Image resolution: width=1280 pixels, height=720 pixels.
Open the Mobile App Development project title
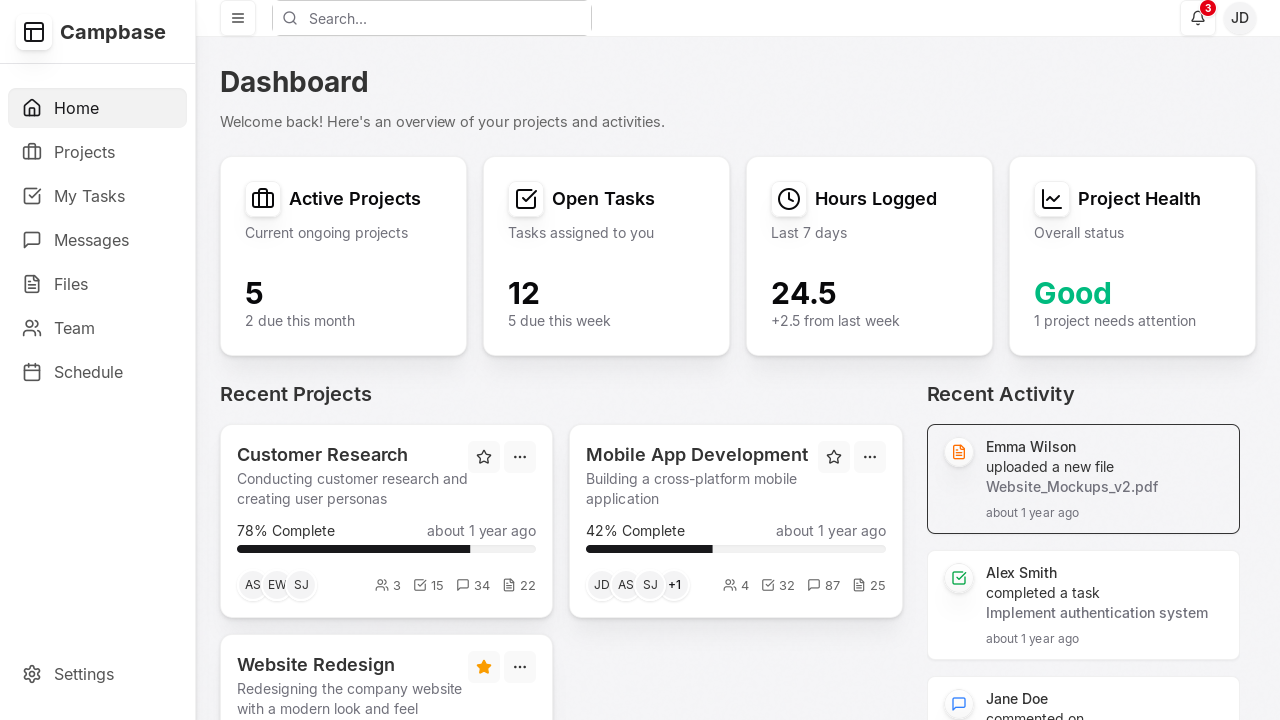point(696,455)
